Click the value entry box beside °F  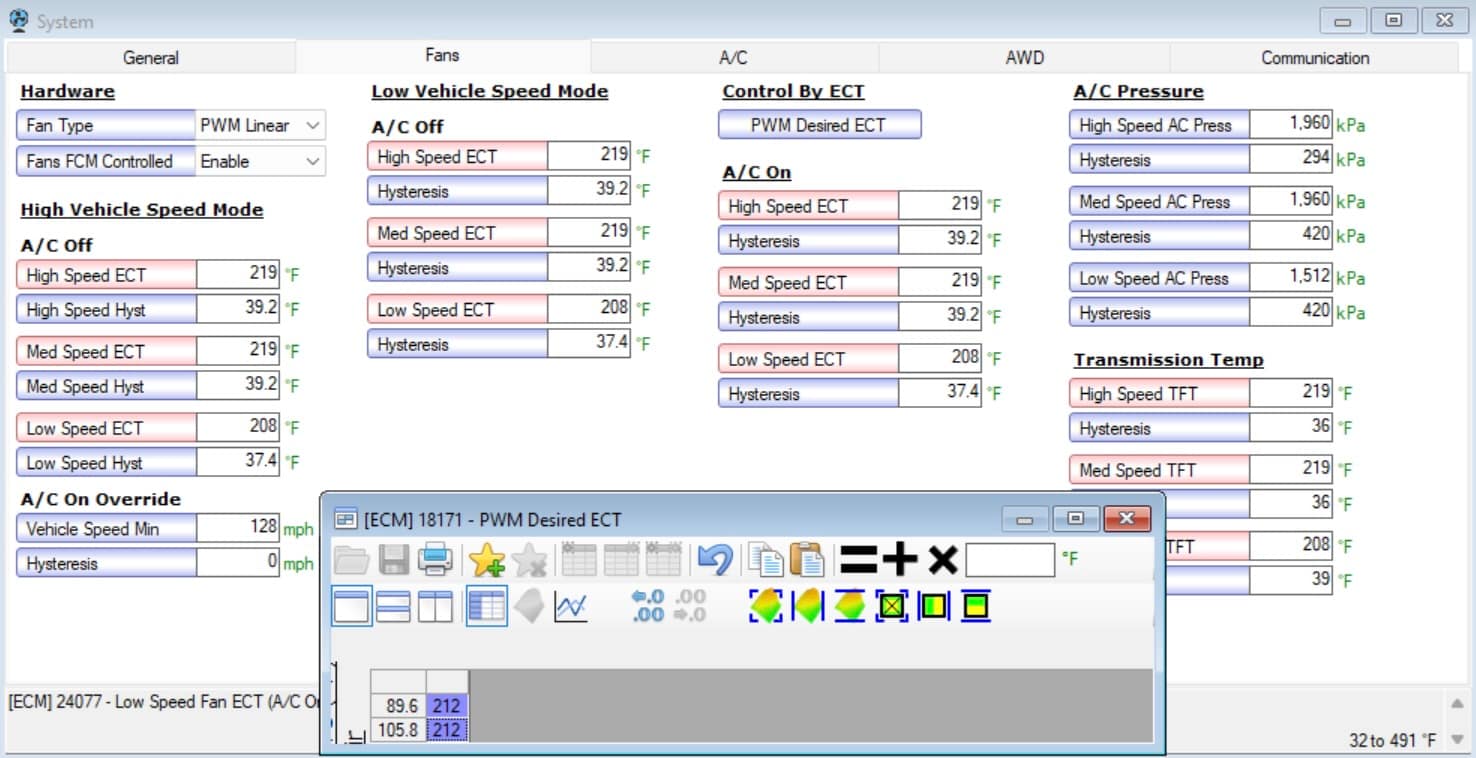coord(1009,560)
